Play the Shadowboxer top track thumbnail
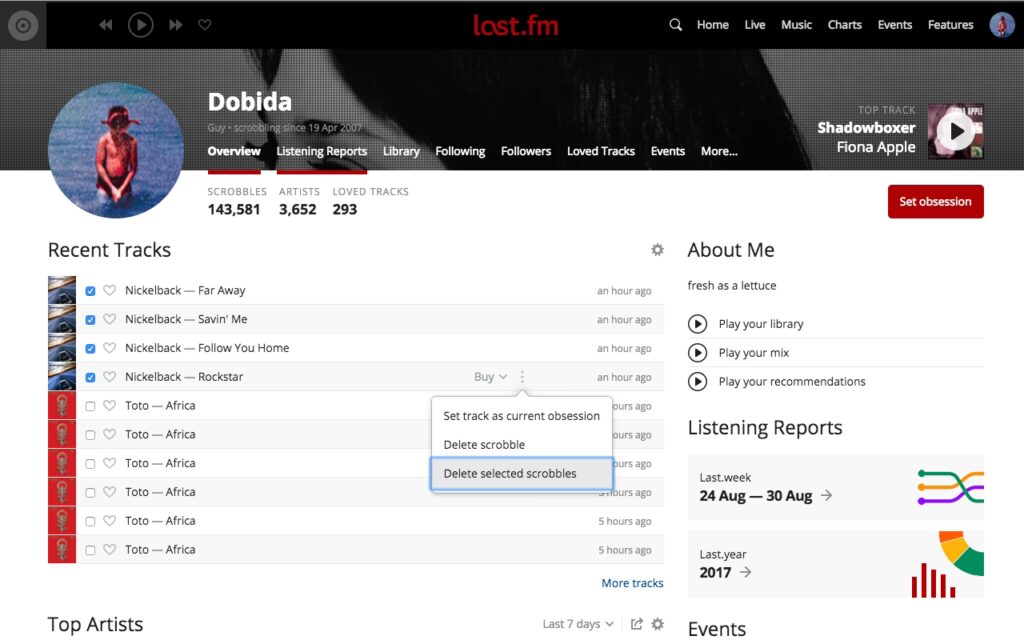Image resolution: width=1024 pixels, height=640 pixels. [x=956, y=130]
